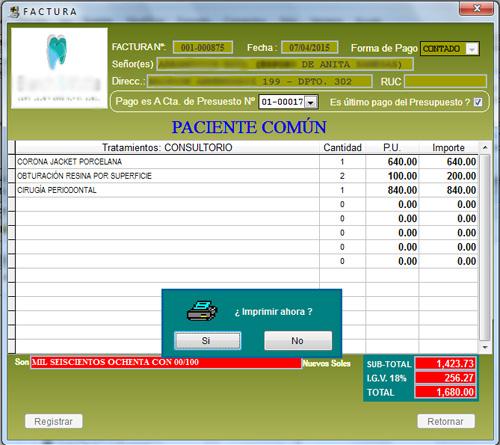Select the CIRUGÍA PERIODONTAL row
This screenshot has height=445, width=500.
(x=247, y=190)
